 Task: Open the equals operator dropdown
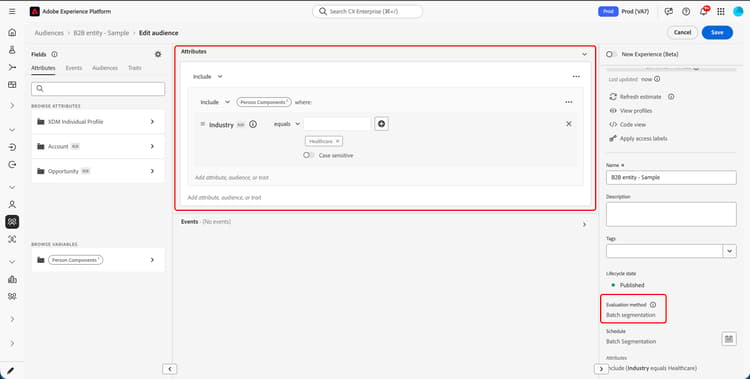point(287,124)
